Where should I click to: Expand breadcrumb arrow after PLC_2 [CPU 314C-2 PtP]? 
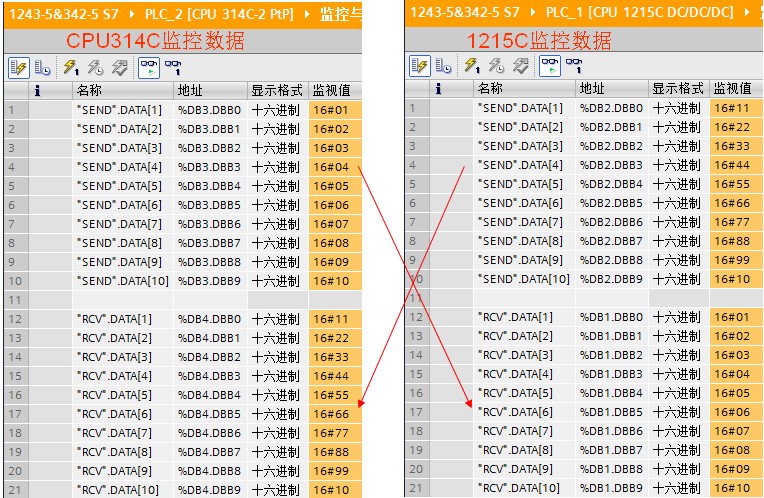coord(307,14)
